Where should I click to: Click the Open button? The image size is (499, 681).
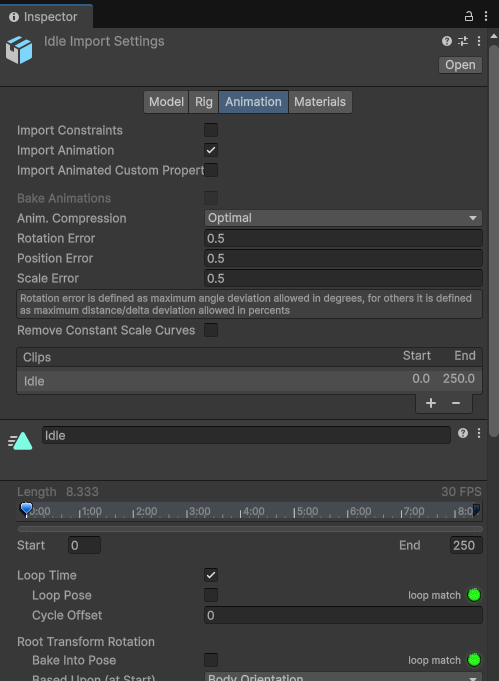tap(460, 65)
